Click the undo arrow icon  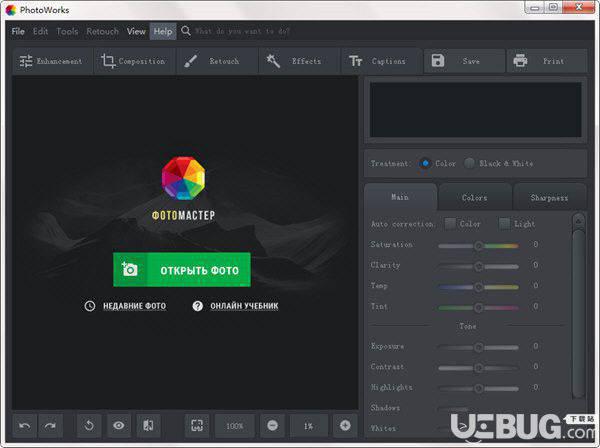pos(24,425)
